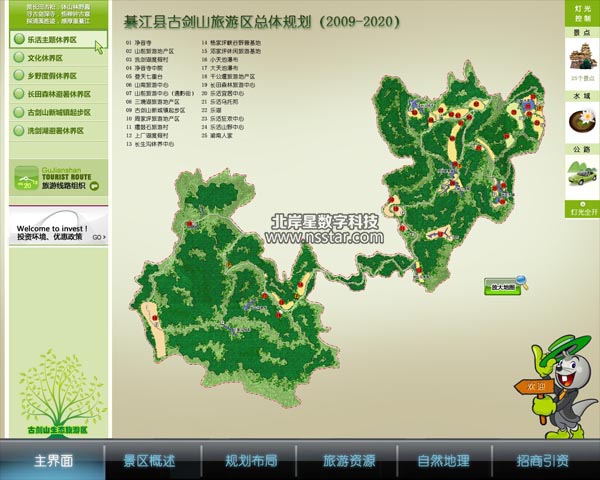The width and height of the screenshot is (600, 480).
Task: Switch to the 主界面 tab
Action: click(x=53, y=461)
